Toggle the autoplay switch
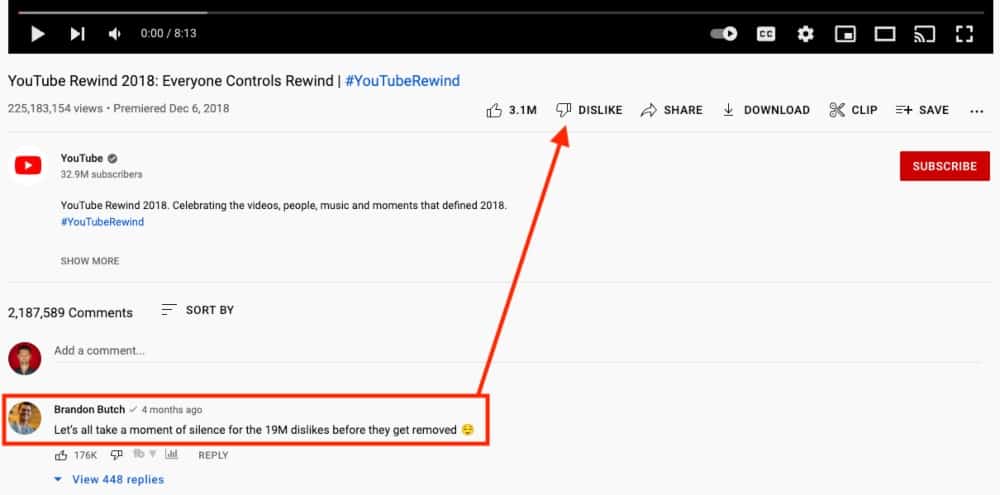The width and height of the screenshot is (1000, 495). [x=724, y=34]
